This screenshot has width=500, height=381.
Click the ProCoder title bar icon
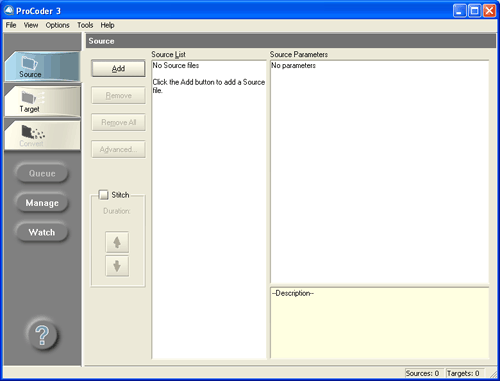pos(9,10)
